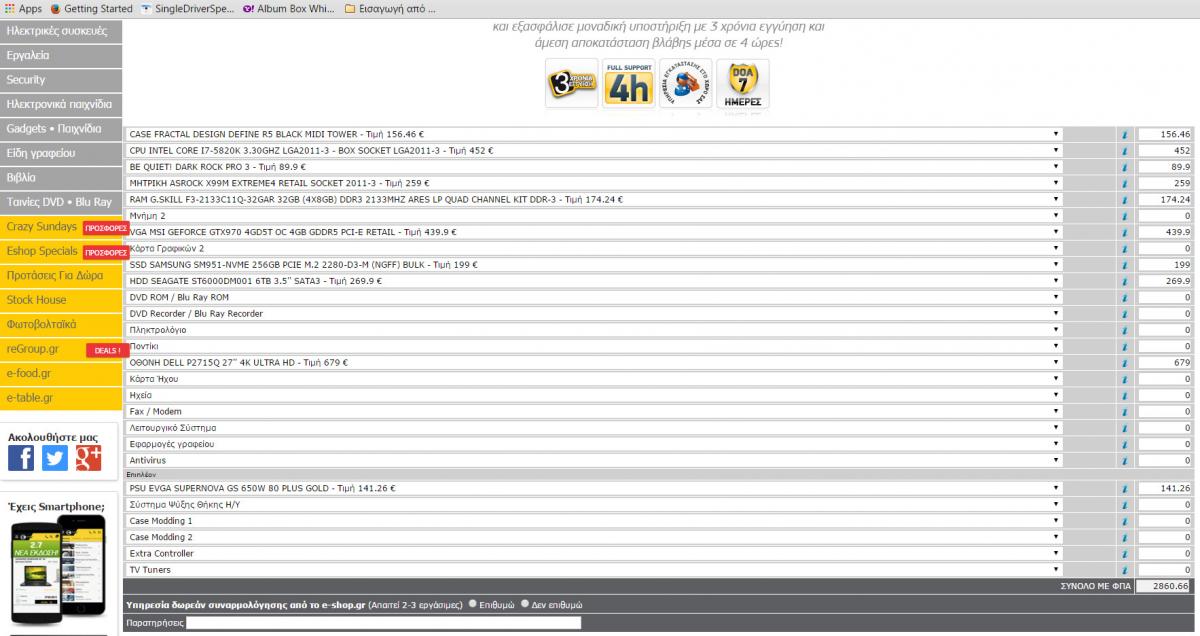
Task: Click info icon for MSI GTX970 VGA row
Action: coord(1124,232)
